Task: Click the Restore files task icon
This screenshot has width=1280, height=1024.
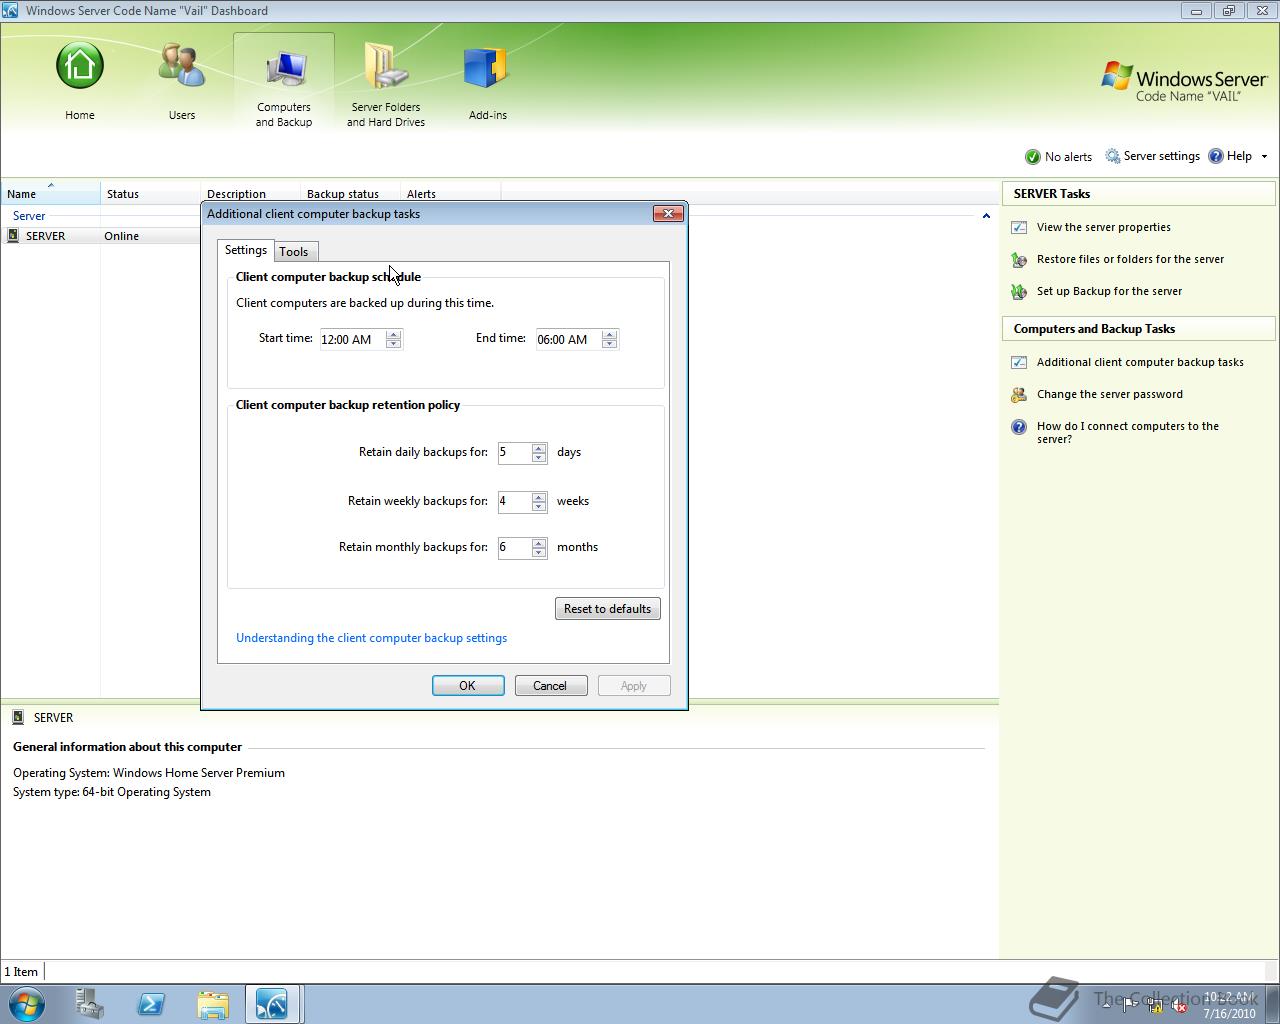Action: pyautogui.click(x=1019, y=260)
